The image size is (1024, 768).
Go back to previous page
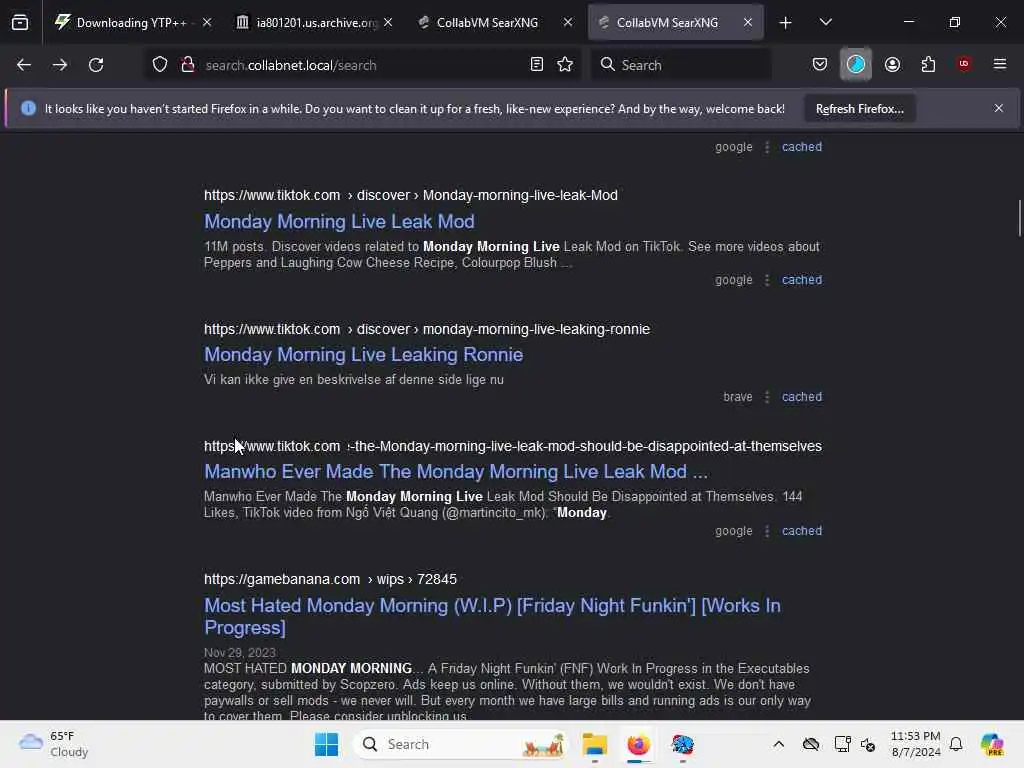(x=24, y=65)
